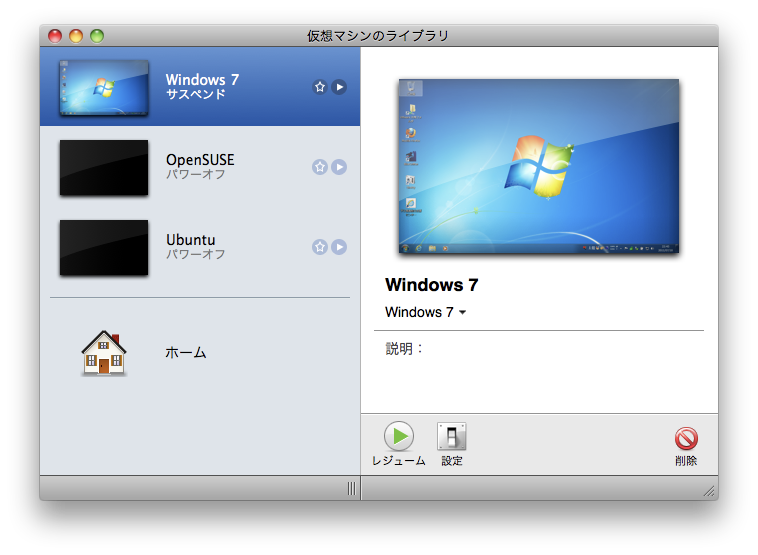Click the Resume (レジューム) green play button

[x=399, y=436]
